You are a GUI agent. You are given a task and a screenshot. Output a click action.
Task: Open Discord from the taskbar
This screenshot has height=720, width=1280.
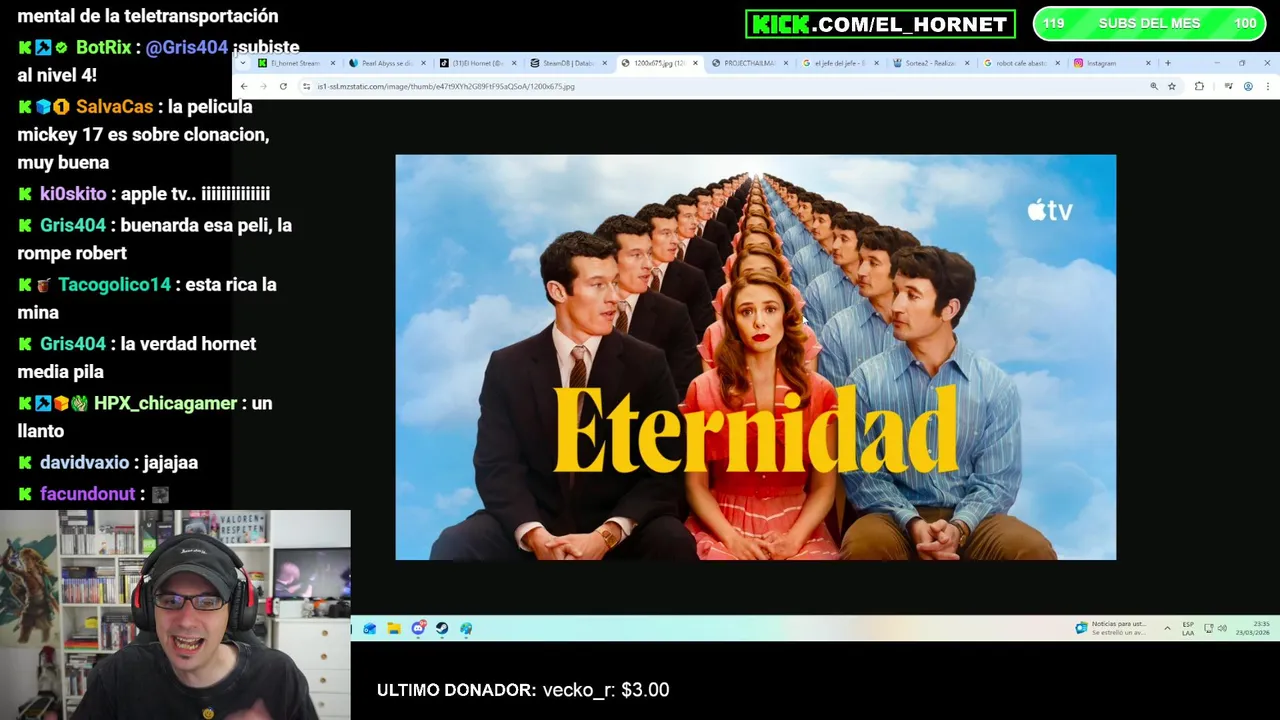tap(418, 628)
